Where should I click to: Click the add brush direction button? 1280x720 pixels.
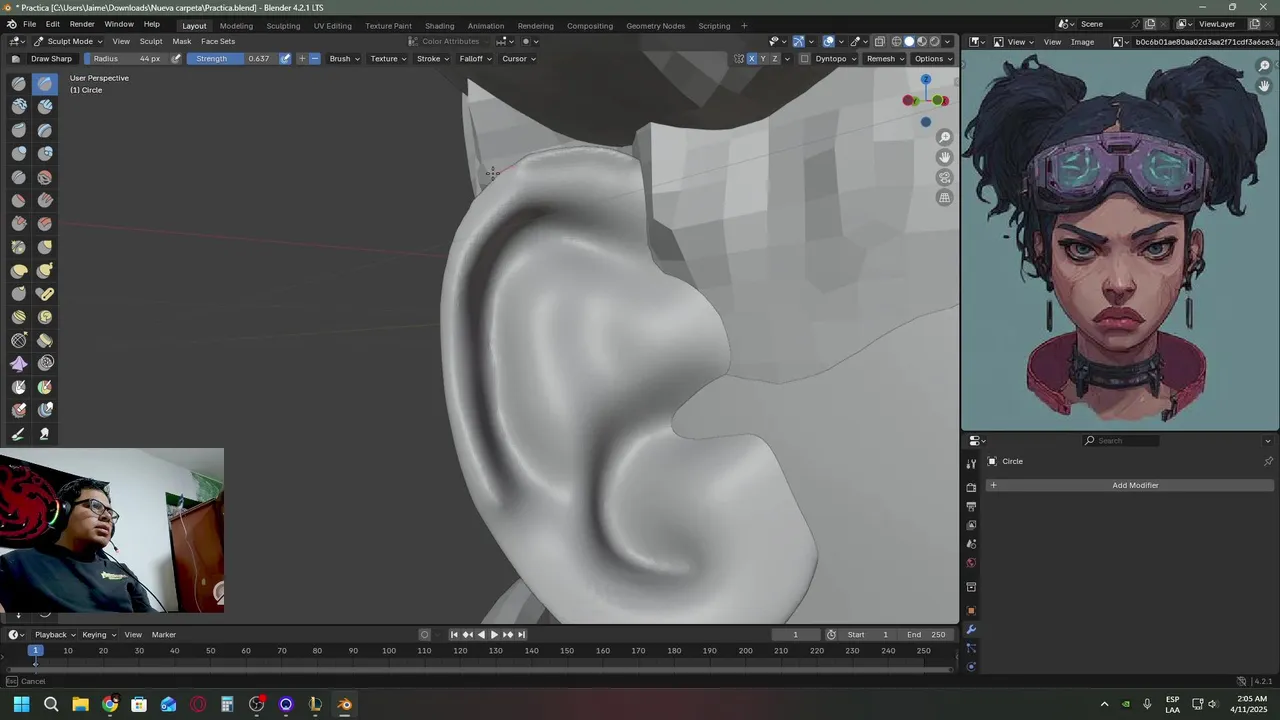[302, 59]
